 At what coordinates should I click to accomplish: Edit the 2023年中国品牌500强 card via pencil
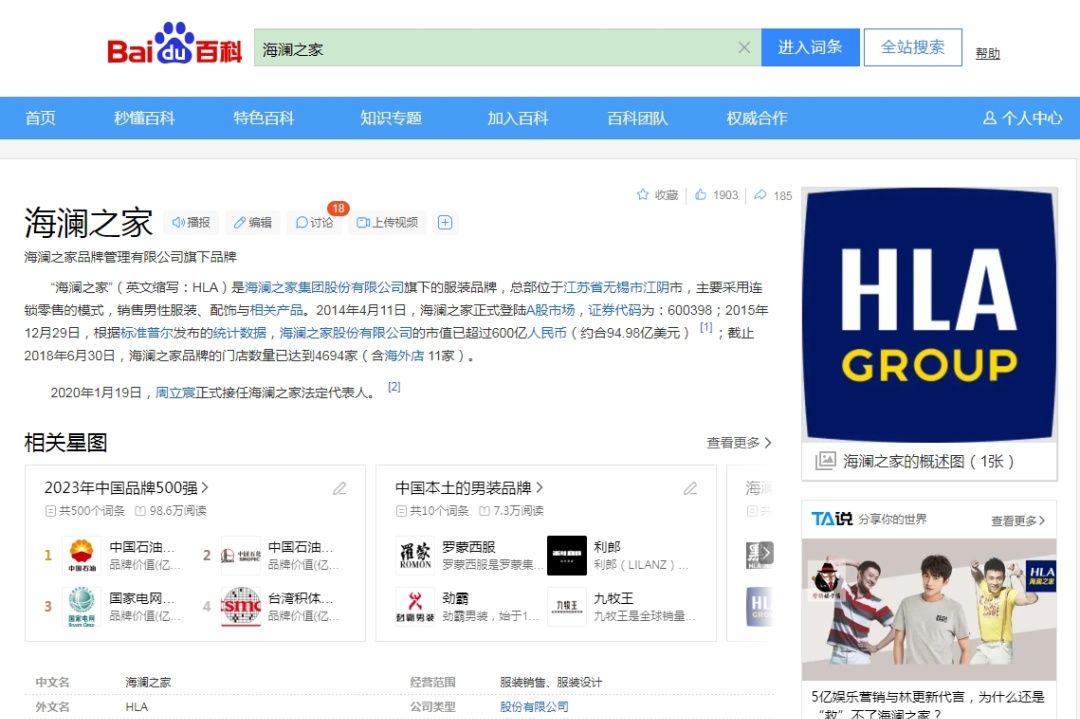[340, 488]
